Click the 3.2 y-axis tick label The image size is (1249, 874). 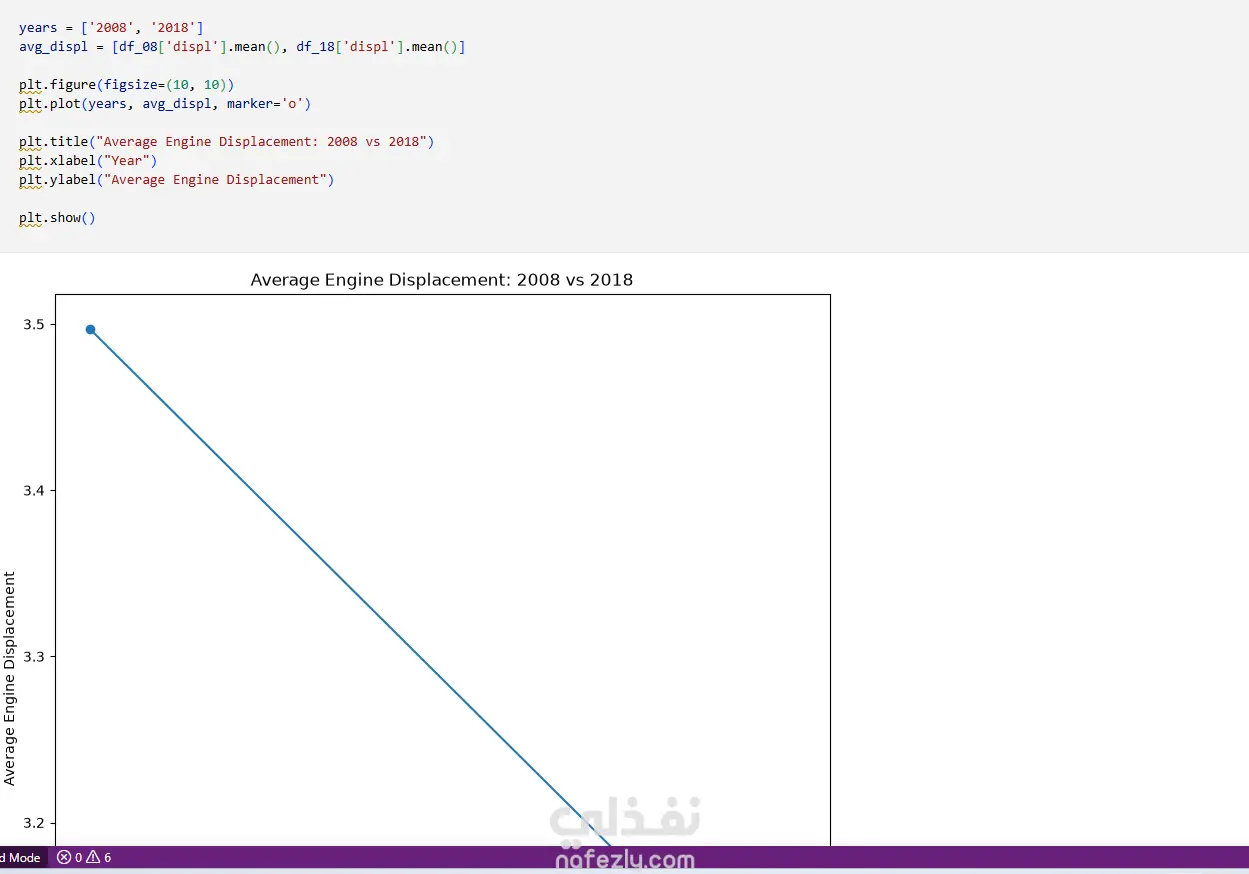pyautogui.click(x=33, y=823)
